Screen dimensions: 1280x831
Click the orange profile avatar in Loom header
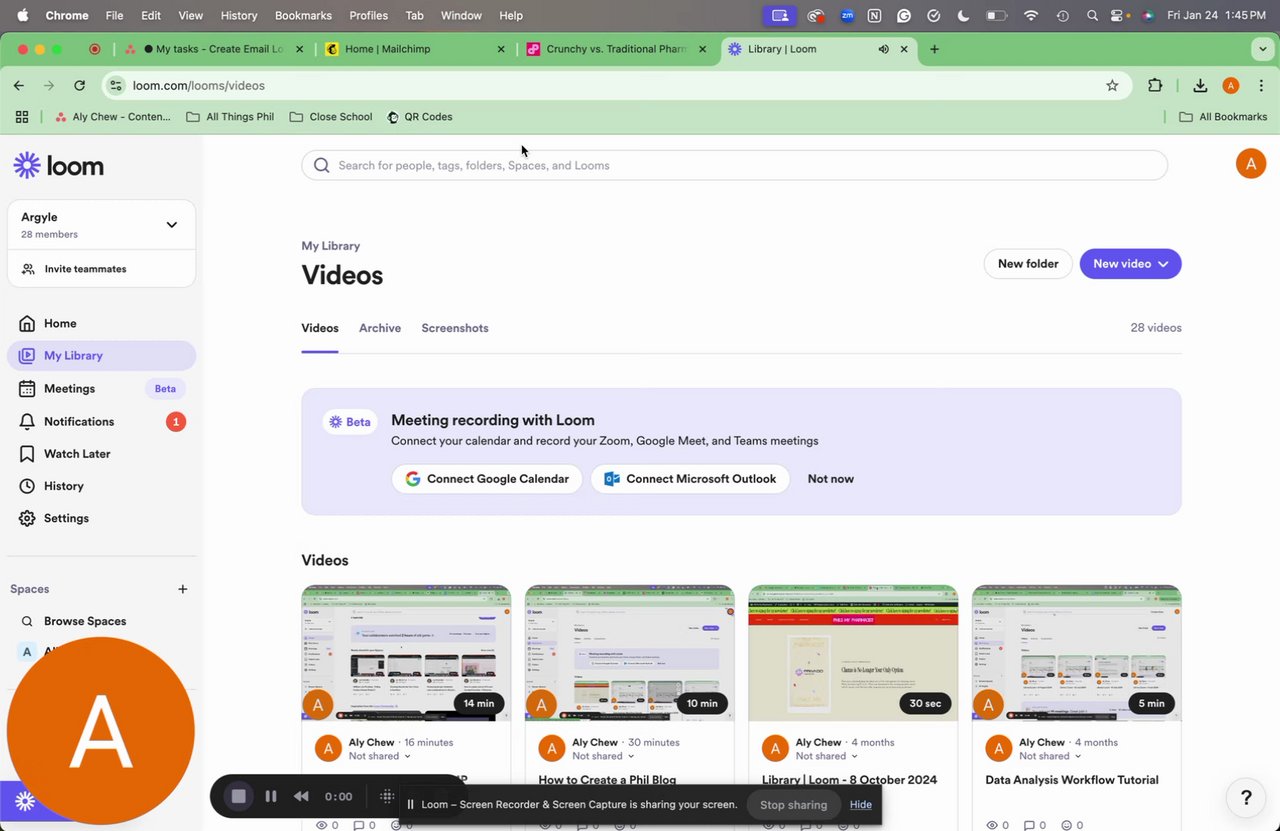[1250, 163]
